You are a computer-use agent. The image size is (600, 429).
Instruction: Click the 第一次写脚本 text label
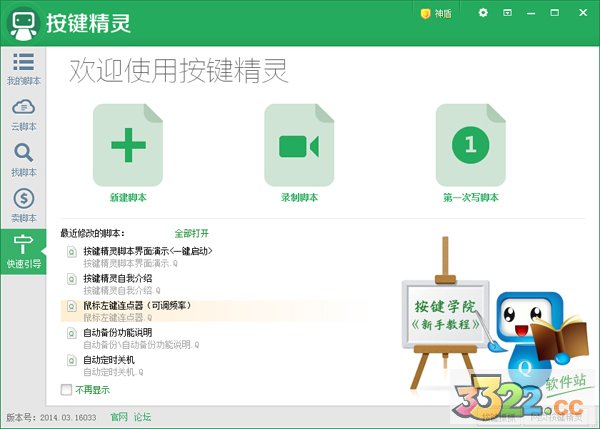tap(471, 197)
